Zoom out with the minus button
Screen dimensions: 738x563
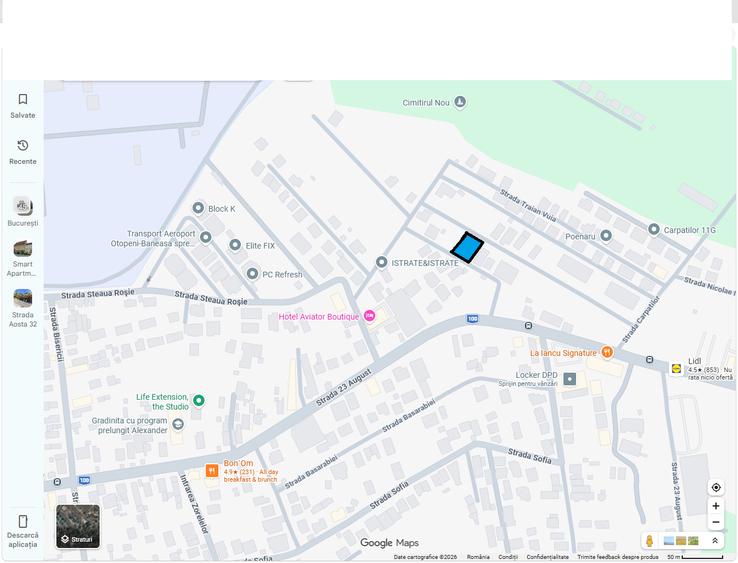[x=716, y=522]
